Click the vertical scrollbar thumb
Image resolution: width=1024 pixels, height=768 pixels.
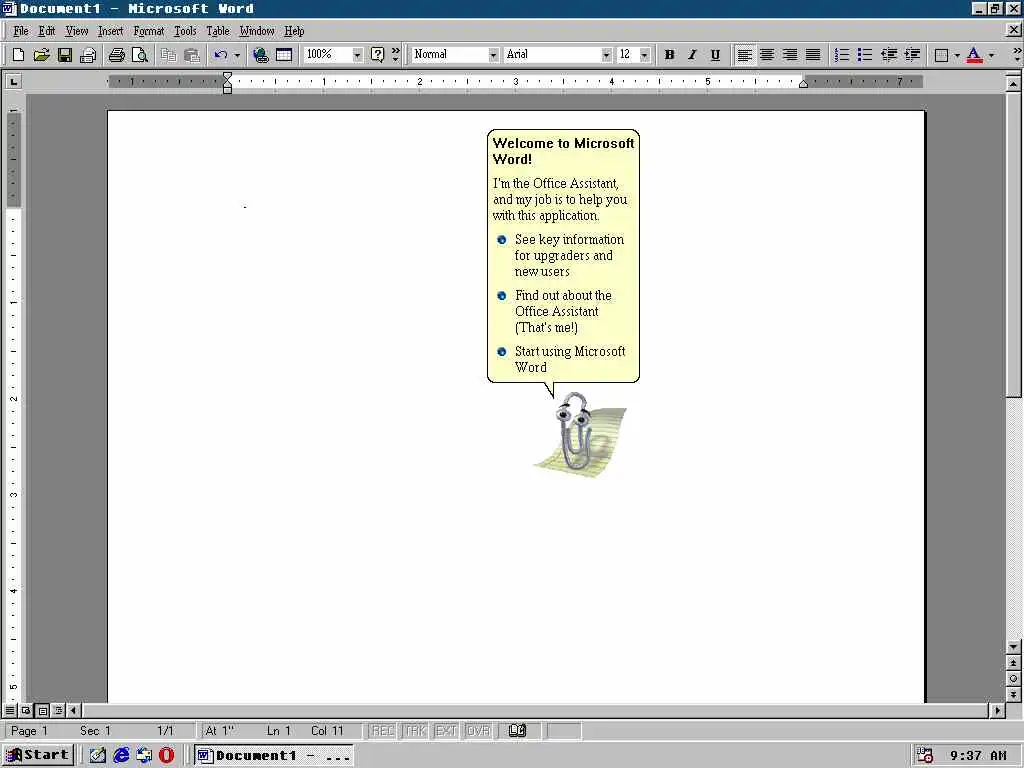point(1013,244)
